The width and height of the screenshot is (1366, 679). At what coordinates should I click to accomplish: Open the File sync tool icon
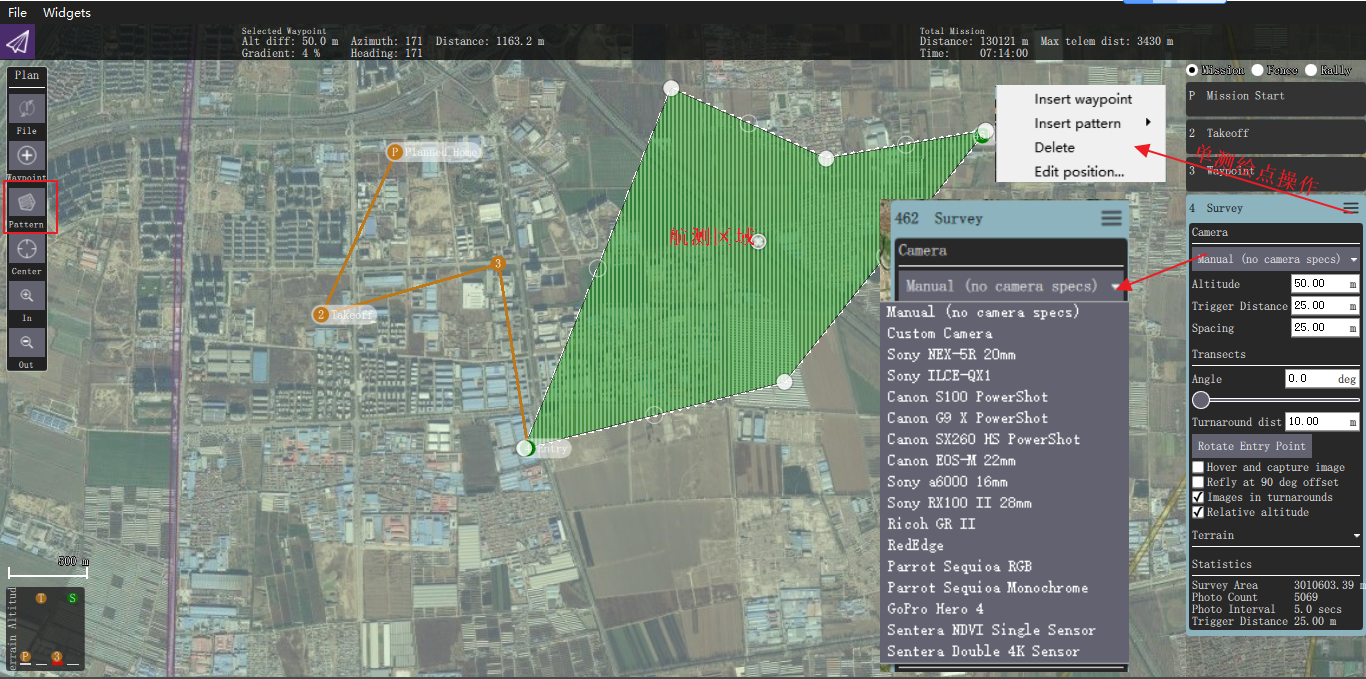click(x=27, y=108)
